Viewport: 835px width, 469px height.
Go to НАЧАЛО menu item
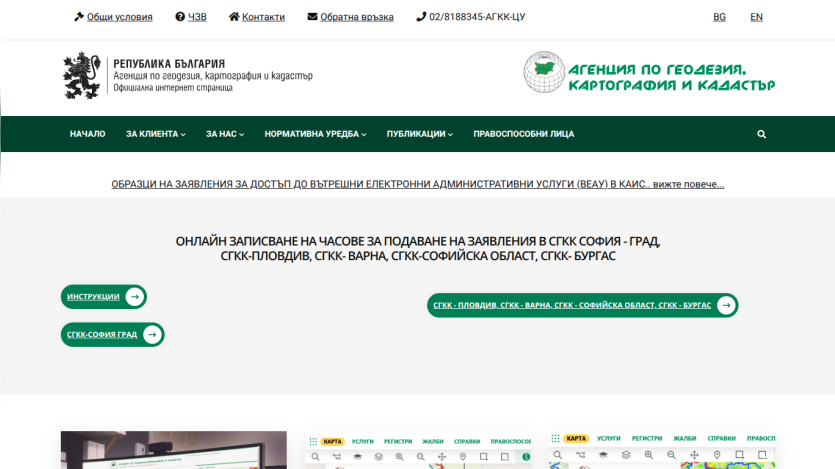click(x=87, y=134)
